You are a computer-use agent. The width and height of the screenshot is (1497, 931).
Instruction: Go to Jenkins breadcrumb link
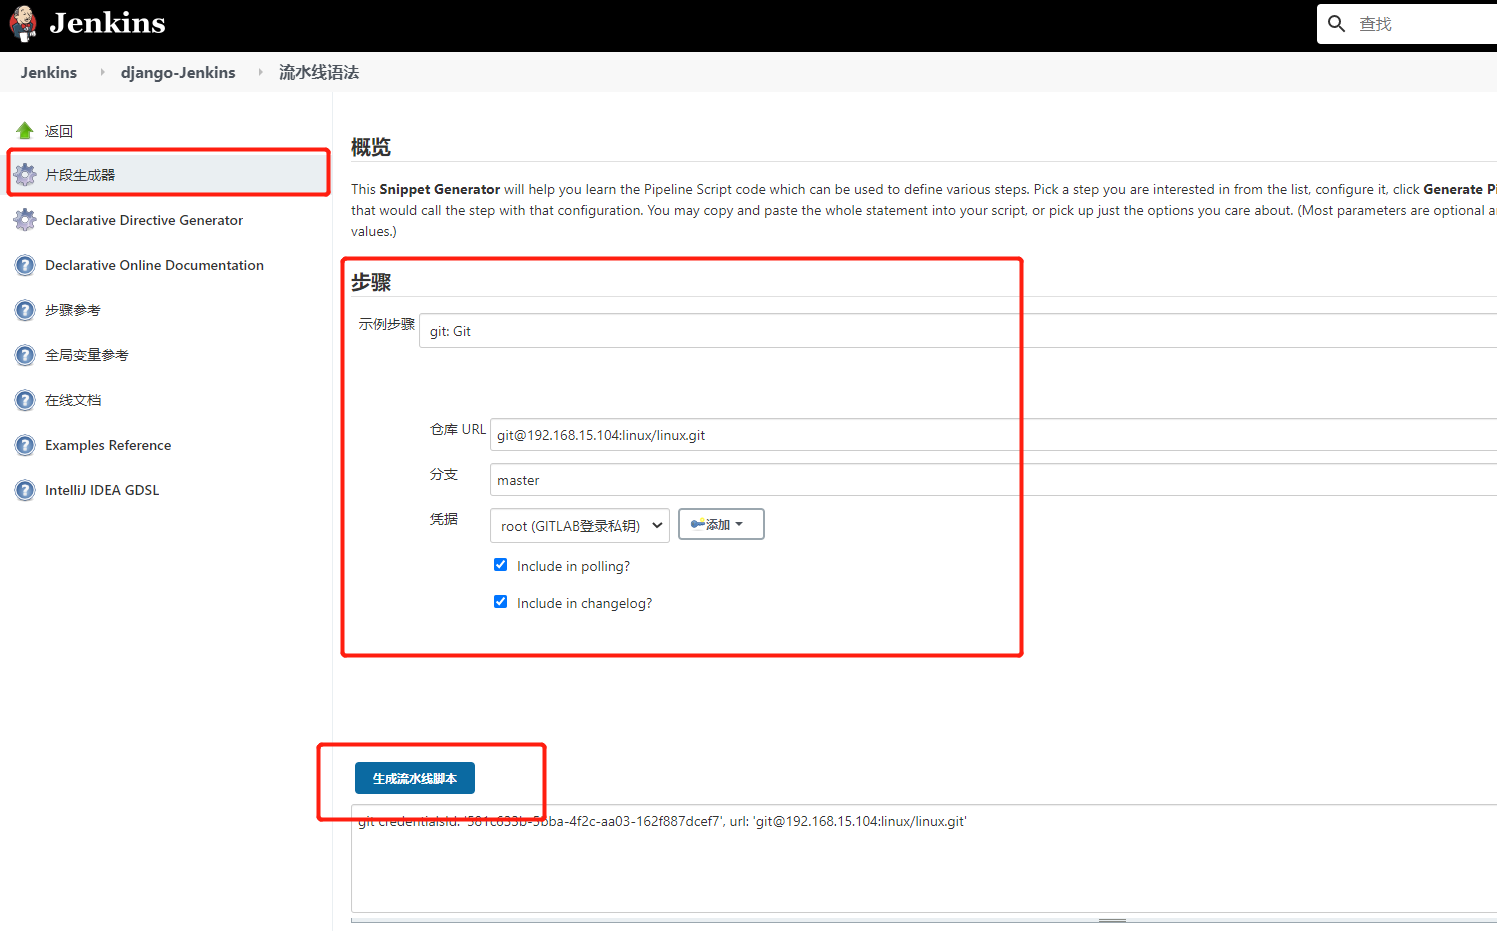49,72
